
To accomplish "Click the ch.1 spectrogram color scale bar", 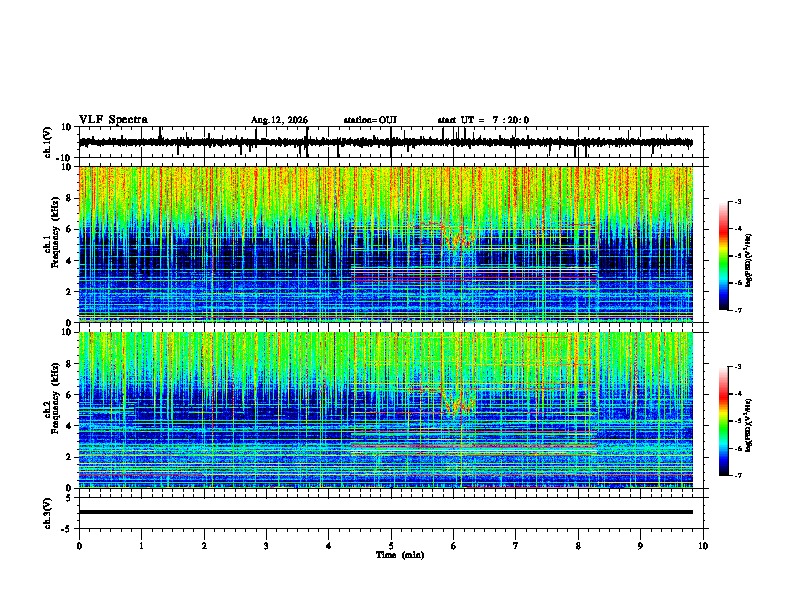I will 724,256.
